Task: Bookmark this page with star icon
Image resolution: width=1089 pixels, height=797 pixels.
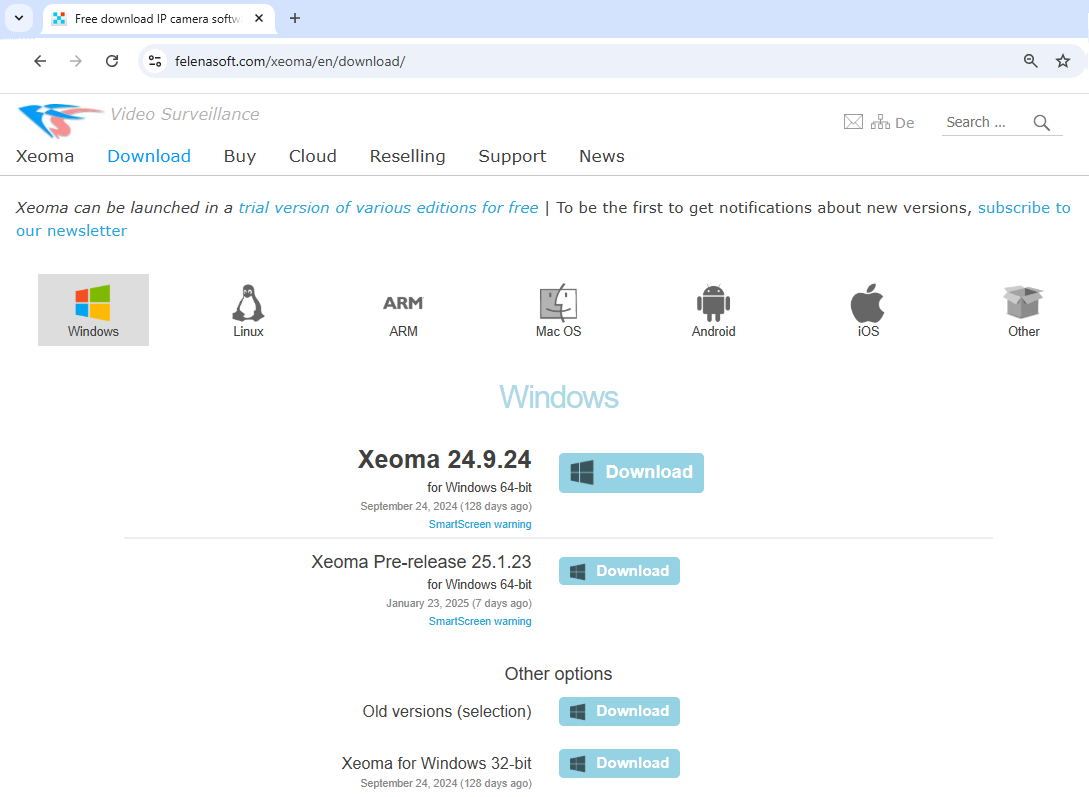Action: click(1063, 61)
